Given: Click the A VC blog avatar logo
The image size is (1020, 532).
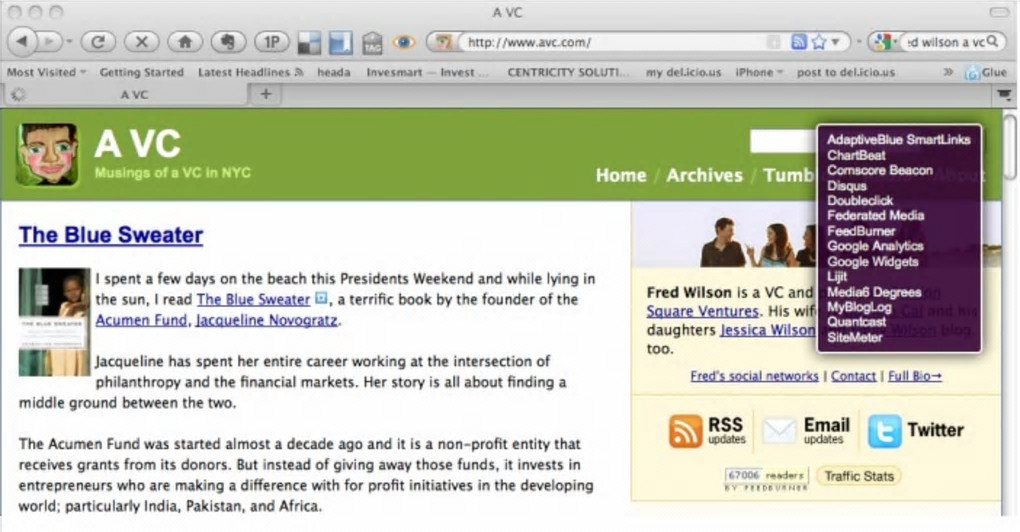Looking at the screenshot, I should click(47, 155).
